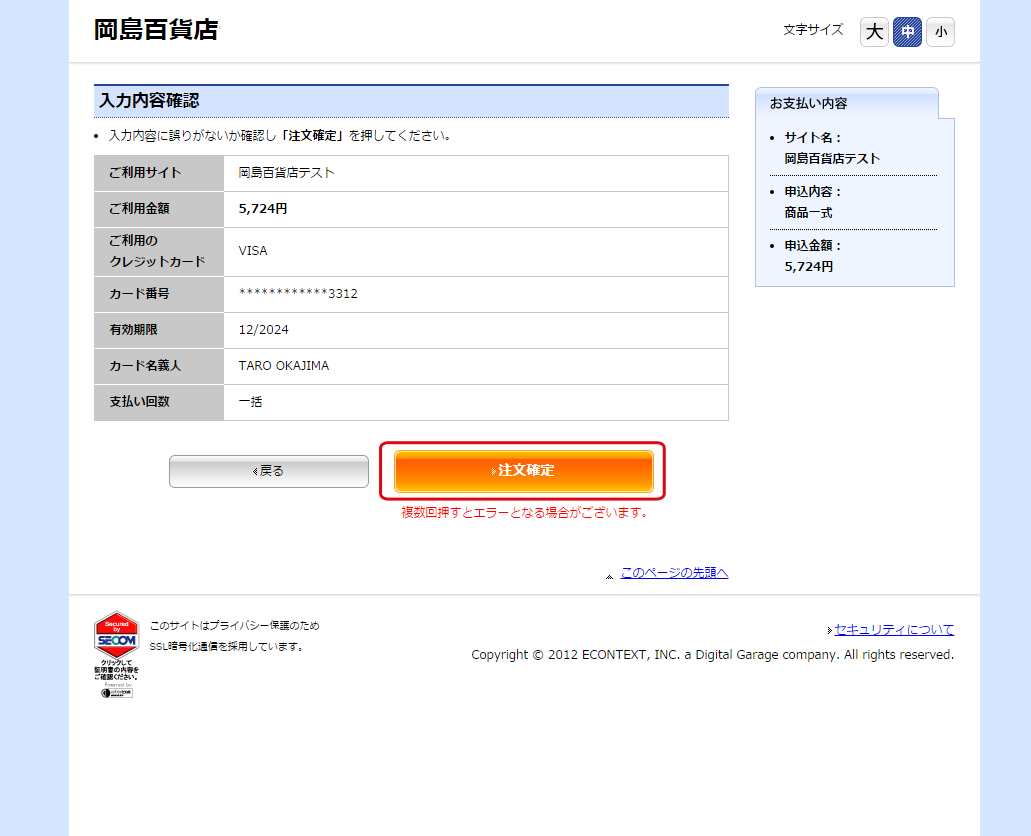Click the 一括 payment count value
Image resolution: width=1031 pixels, height=836 pixels.
(x=251, y=401)
